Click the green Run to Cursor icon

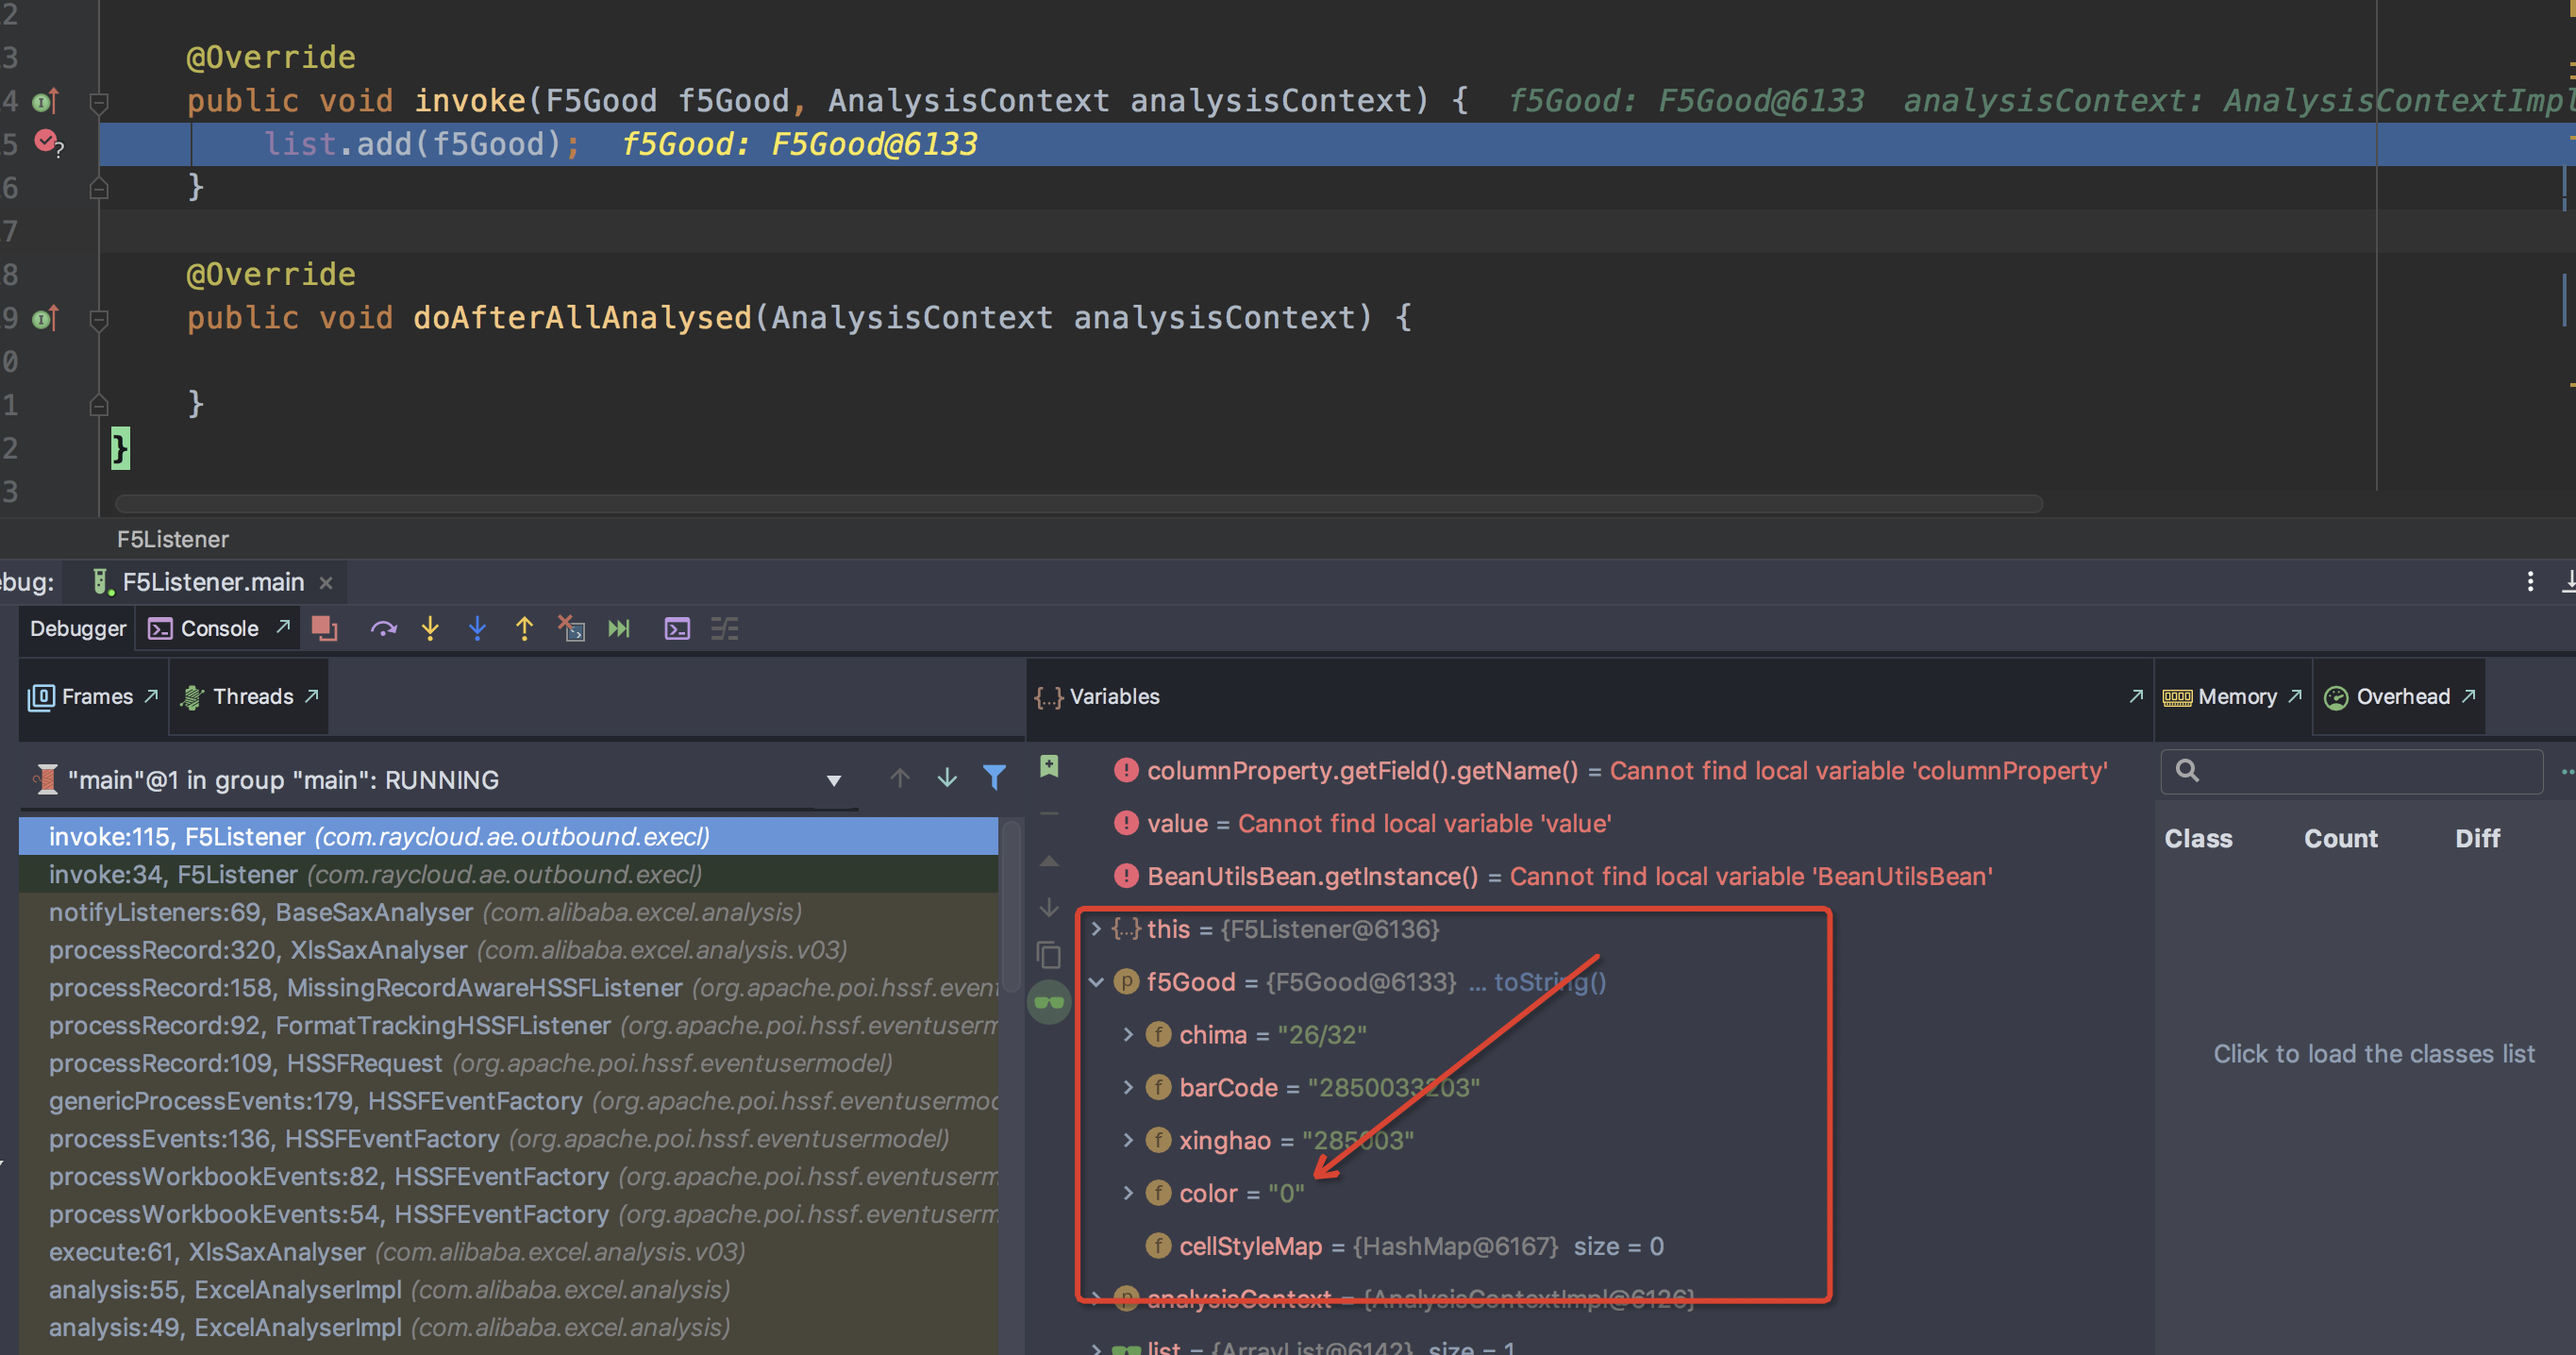click(x=619, y=629)
